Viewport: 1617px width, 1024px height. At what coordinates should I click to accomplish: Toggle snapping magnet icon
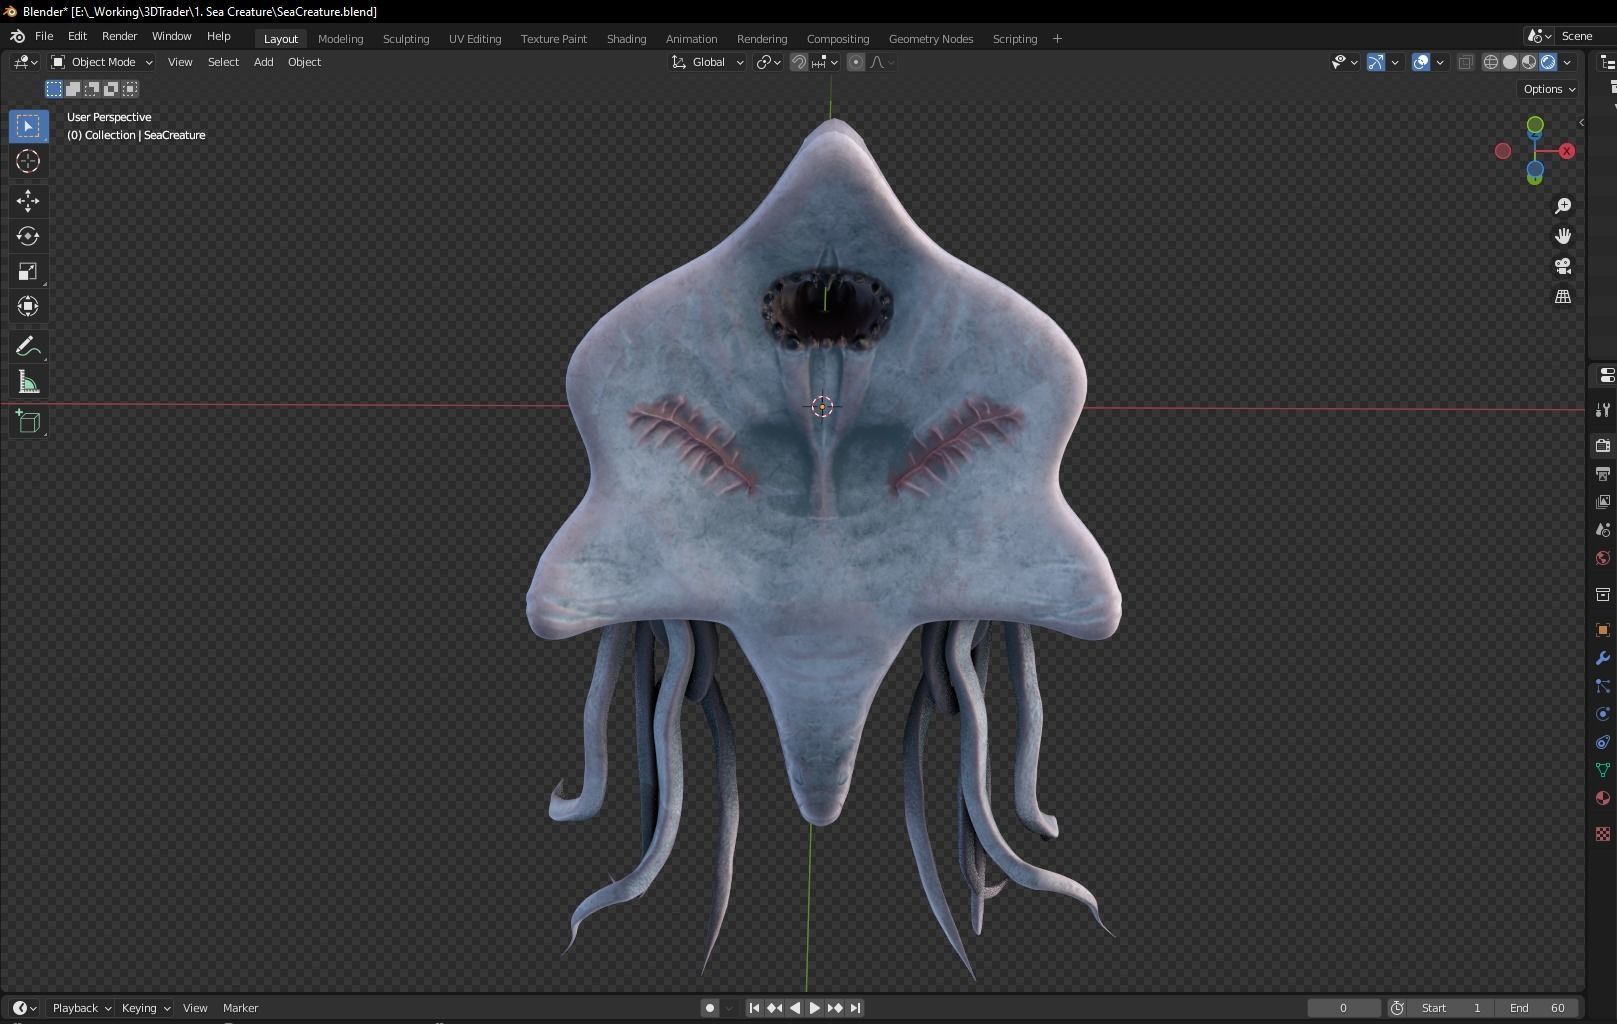point(799,62)
